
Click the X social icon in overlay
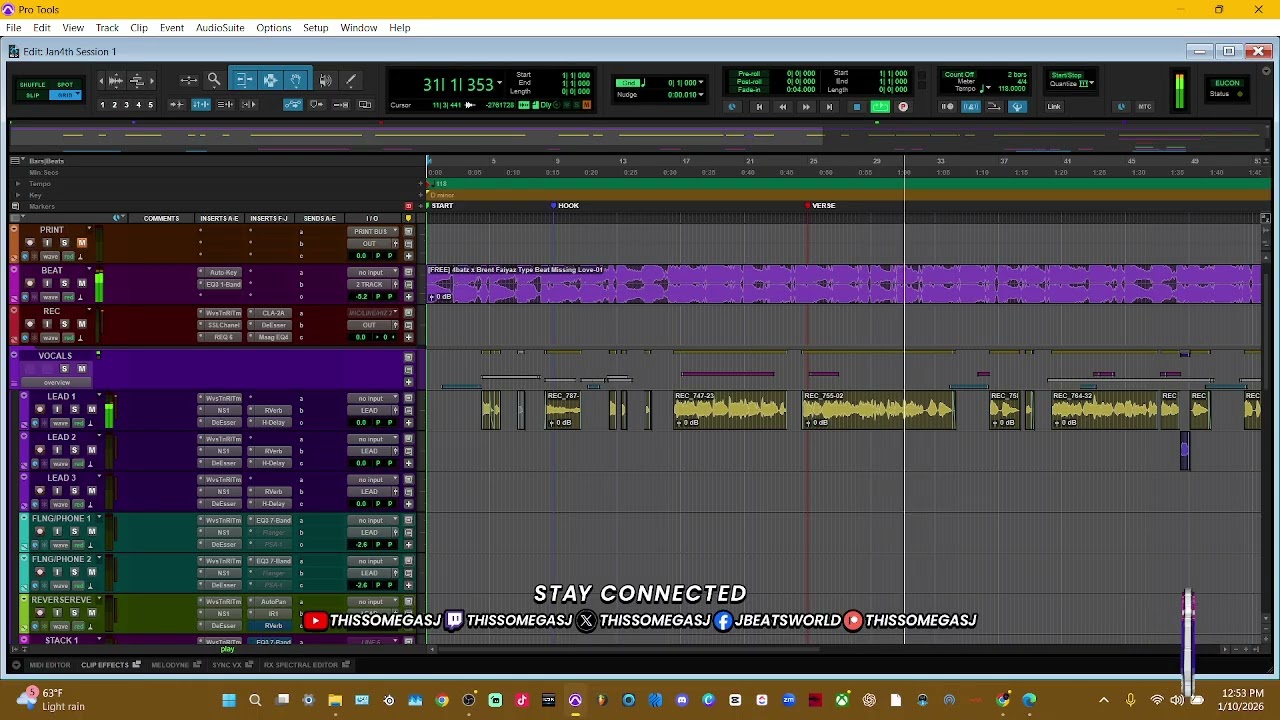coord(586,620)
